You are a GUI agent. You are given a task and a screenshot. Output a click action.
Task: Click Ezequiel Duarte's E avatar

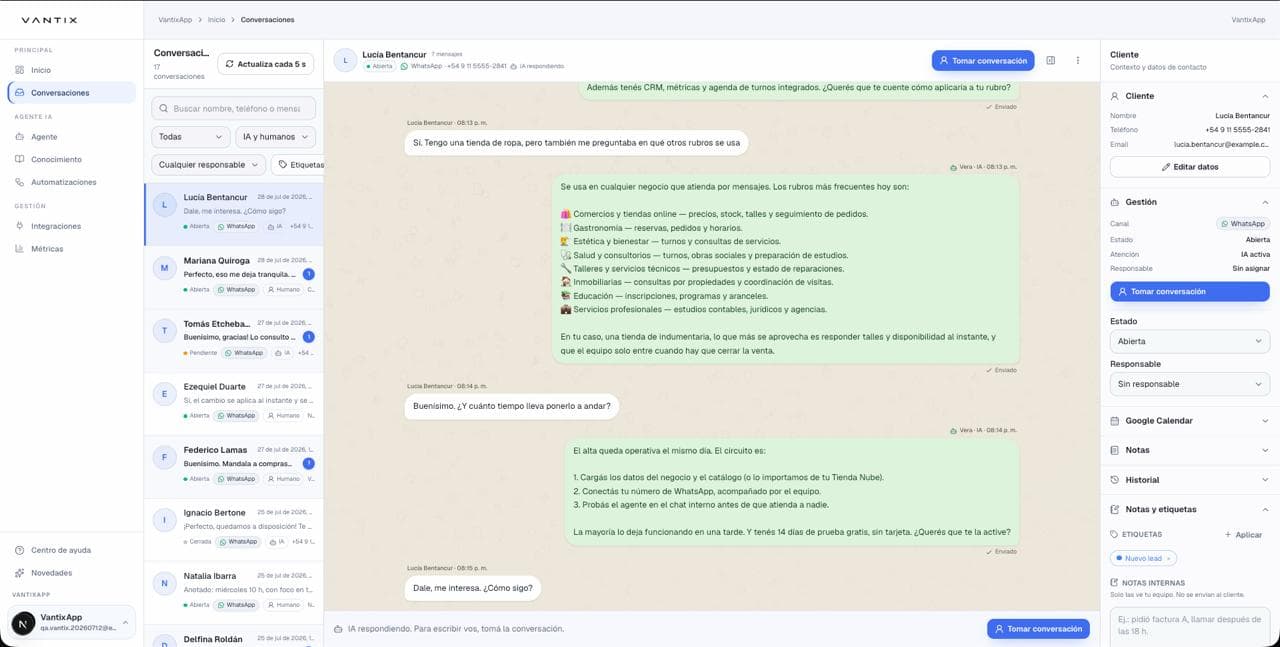point(164,394)
